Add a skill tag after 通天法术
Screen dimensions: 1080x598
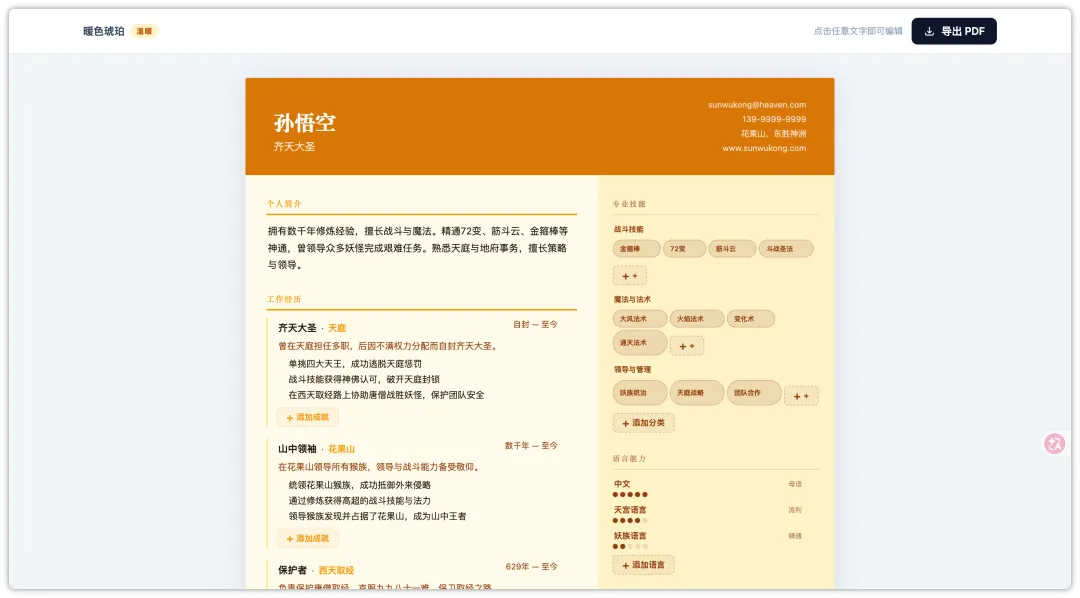(x=687, y=346)
